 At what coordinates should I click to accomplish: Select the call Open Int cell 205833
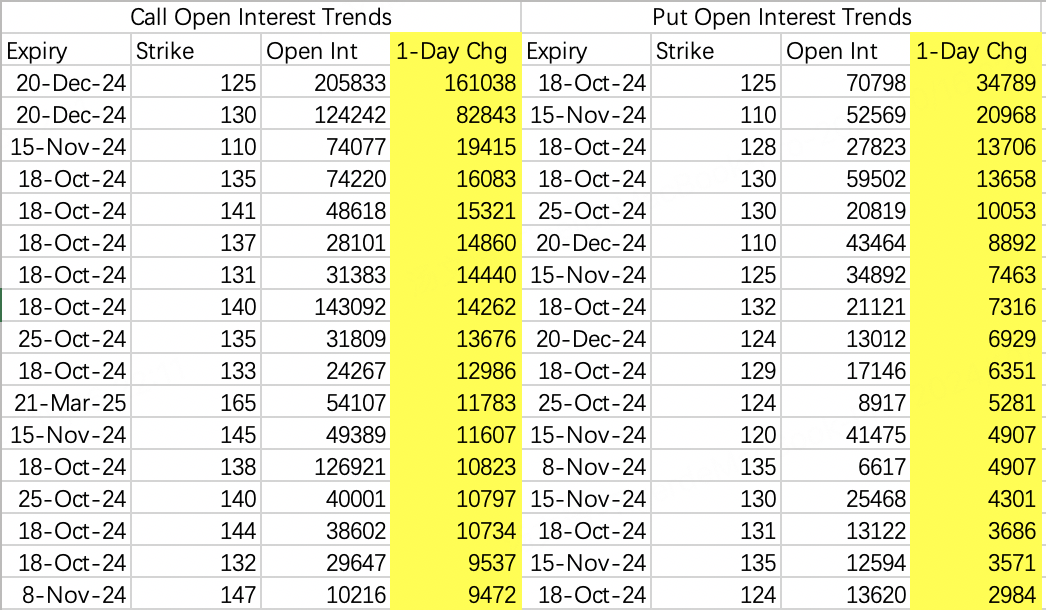coord(325,82)
